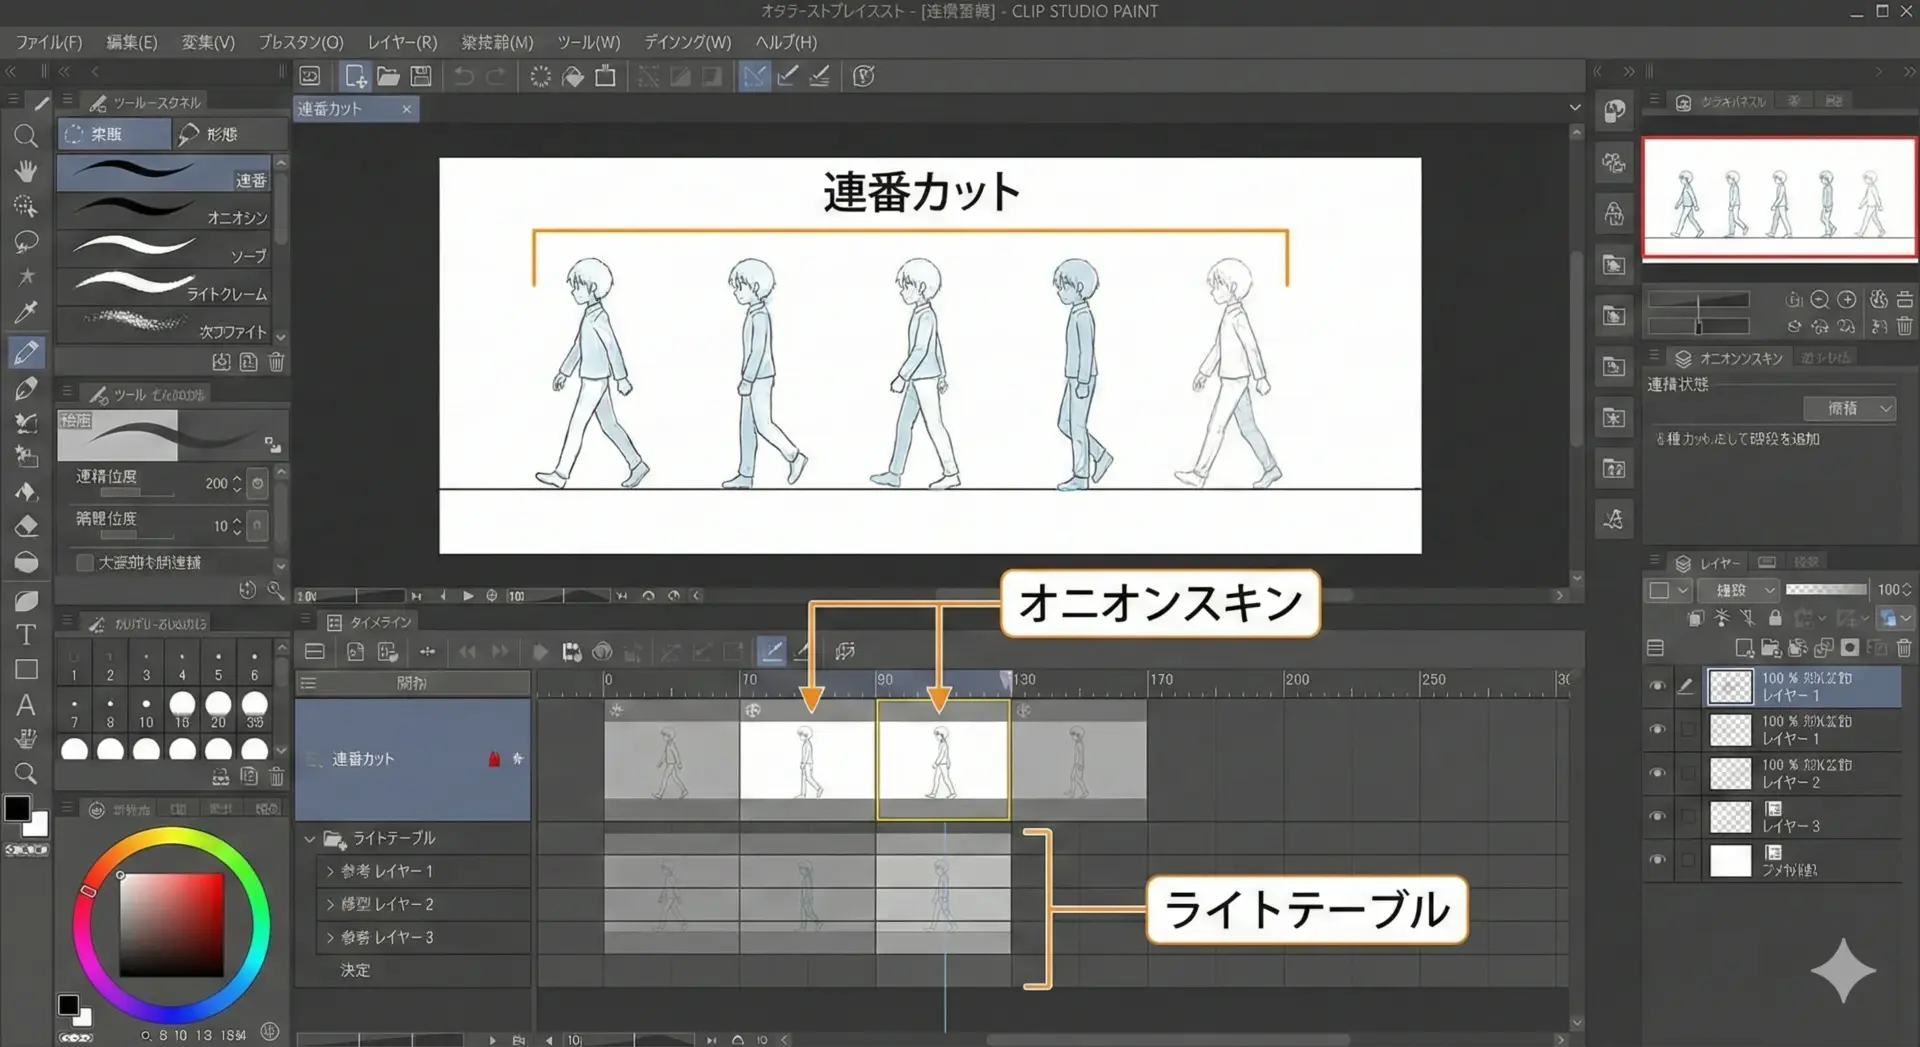Select the Text tool

pyautogui.click(x=26, y=635)
